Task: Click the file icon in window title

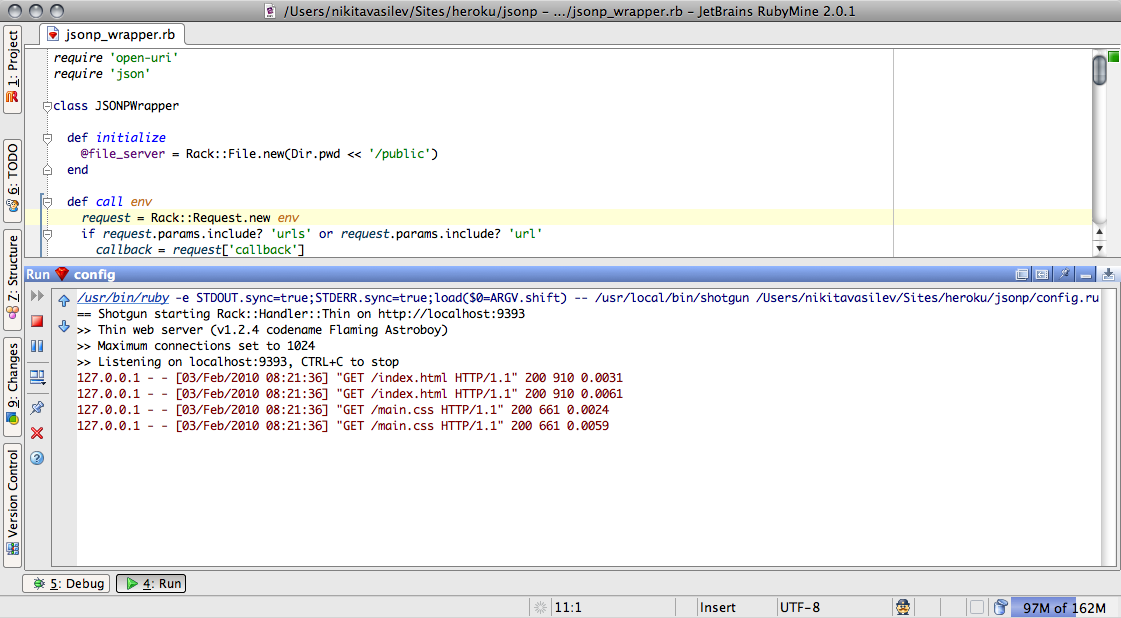Action: (x=270, y=11)
